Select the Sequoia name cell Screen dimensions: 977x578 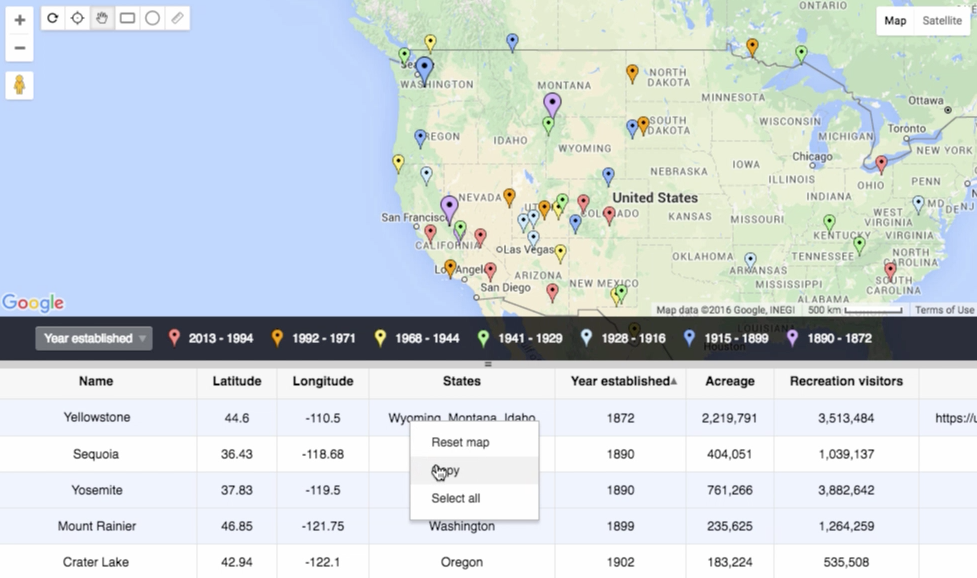click(96, 454)
